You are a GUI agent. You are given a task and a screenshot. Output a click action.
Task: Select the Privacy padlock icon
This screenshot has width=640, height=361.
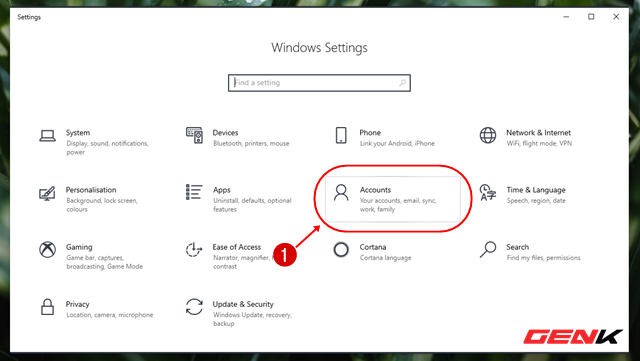(47, 307)
